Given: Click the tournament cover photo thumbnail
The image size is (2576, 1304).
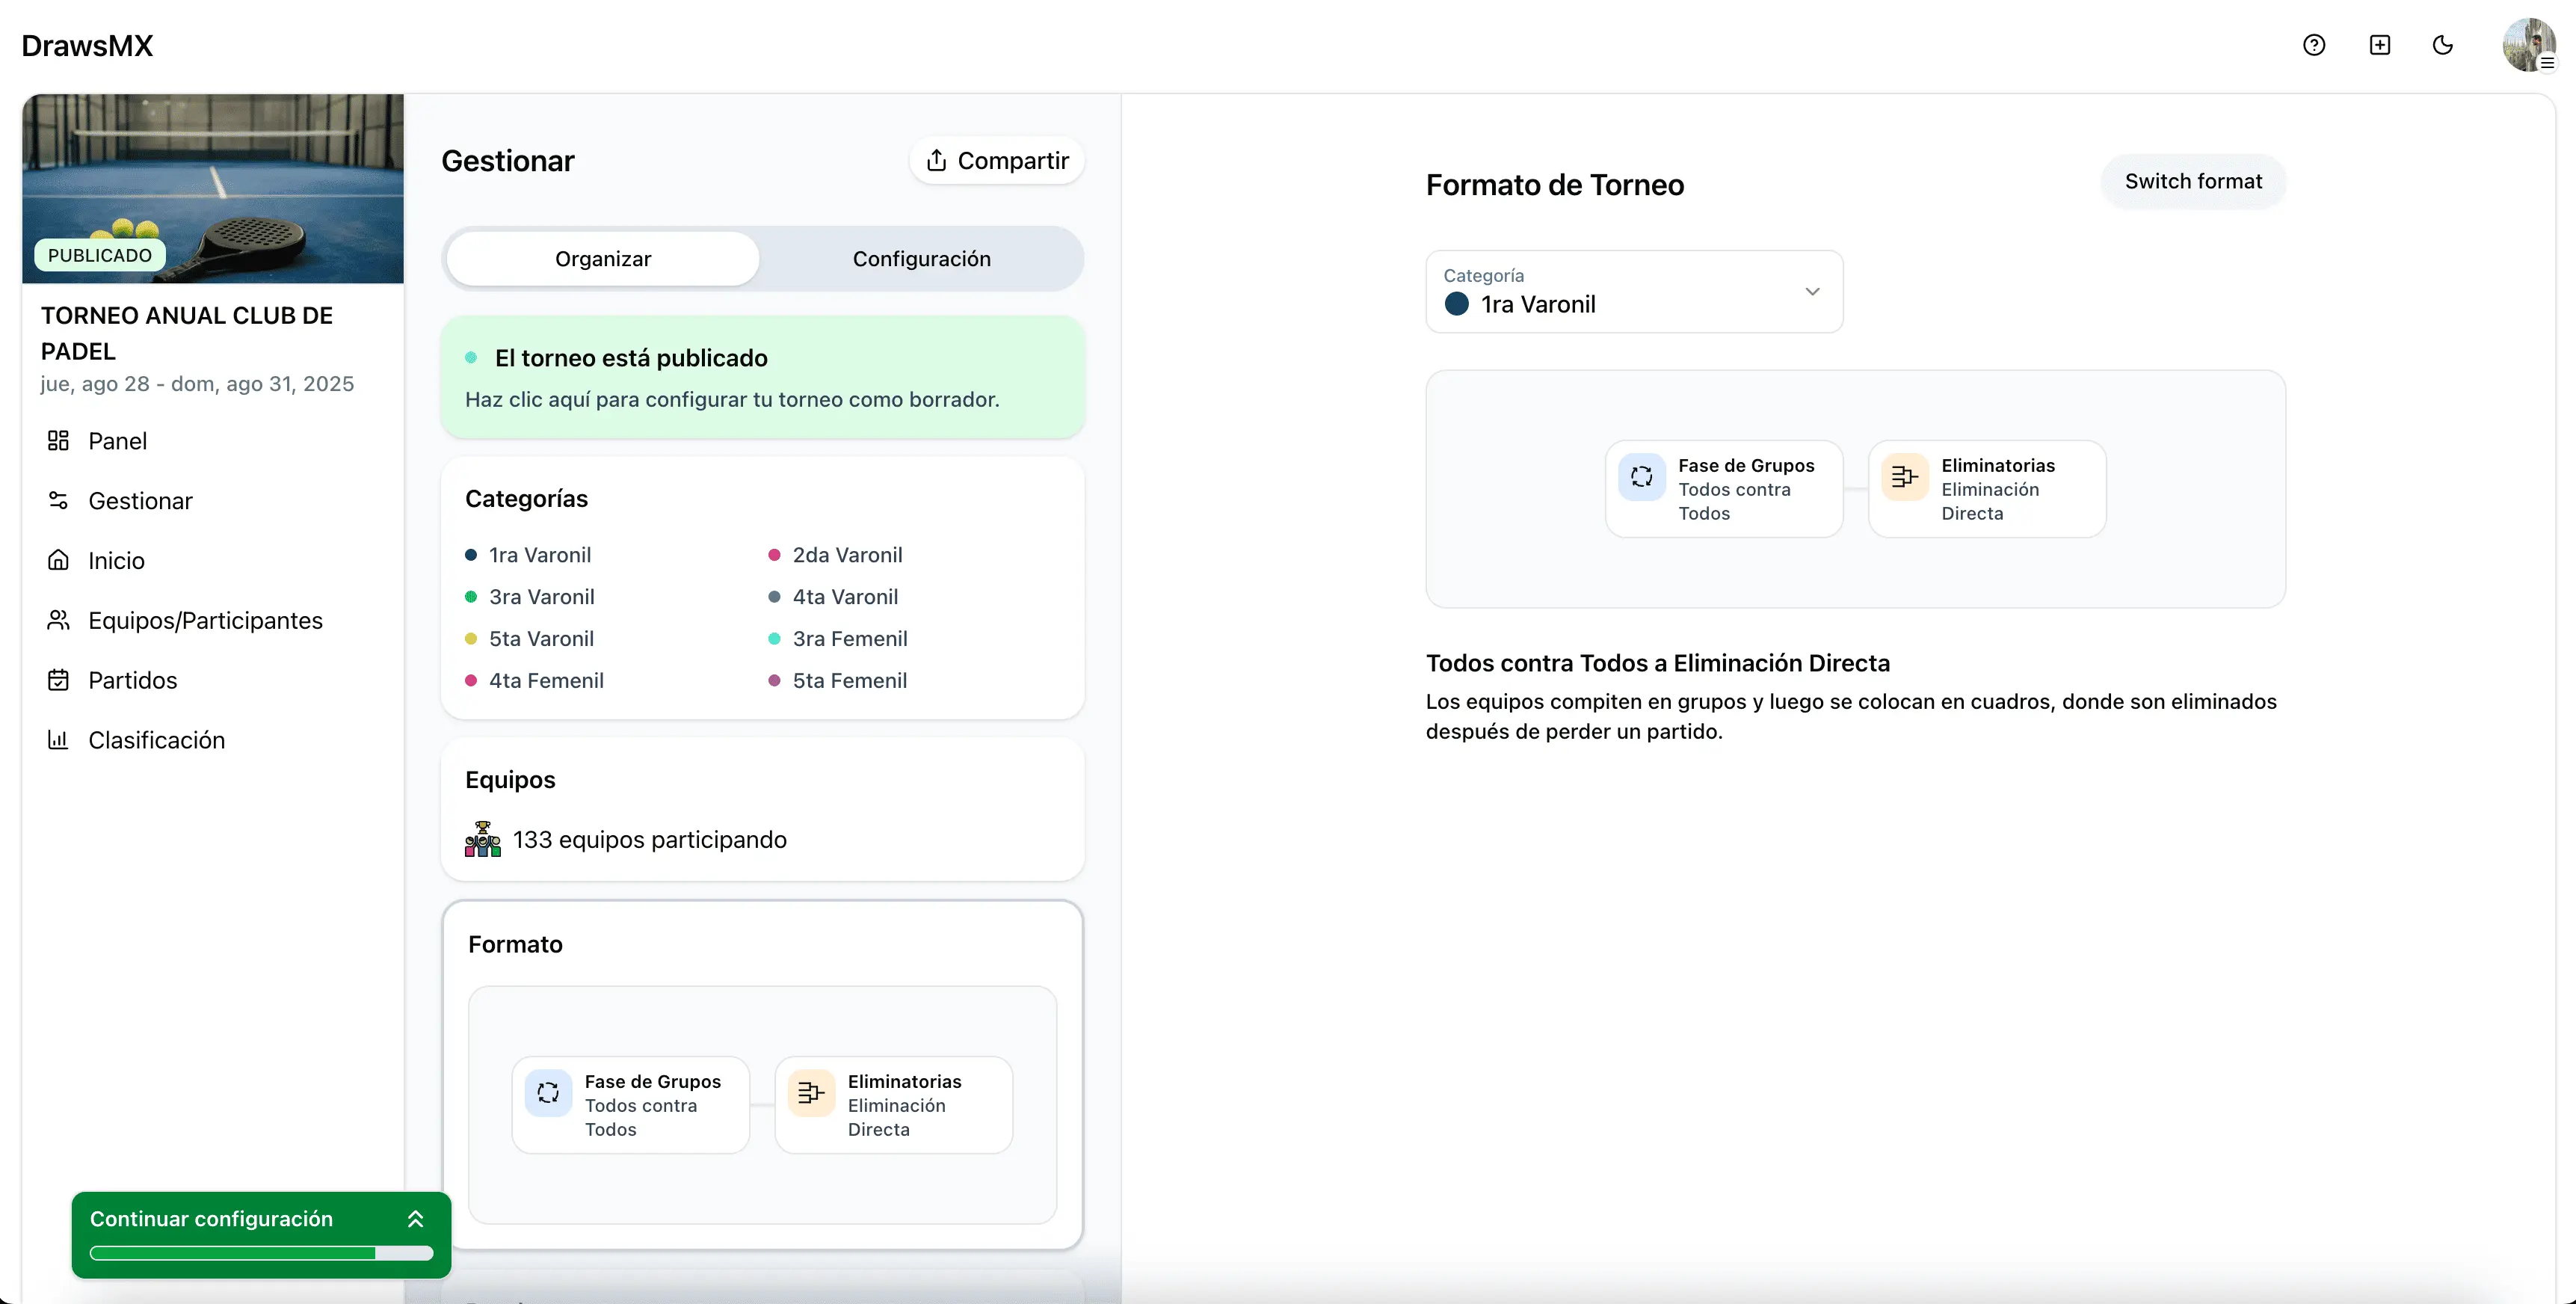Looking at the screenshot, I should point(213,188).
